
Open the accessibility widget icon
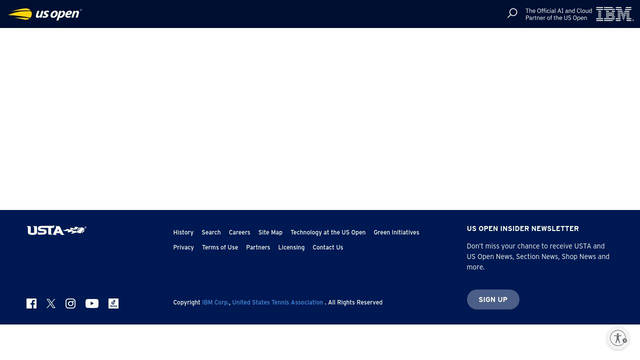618,338
